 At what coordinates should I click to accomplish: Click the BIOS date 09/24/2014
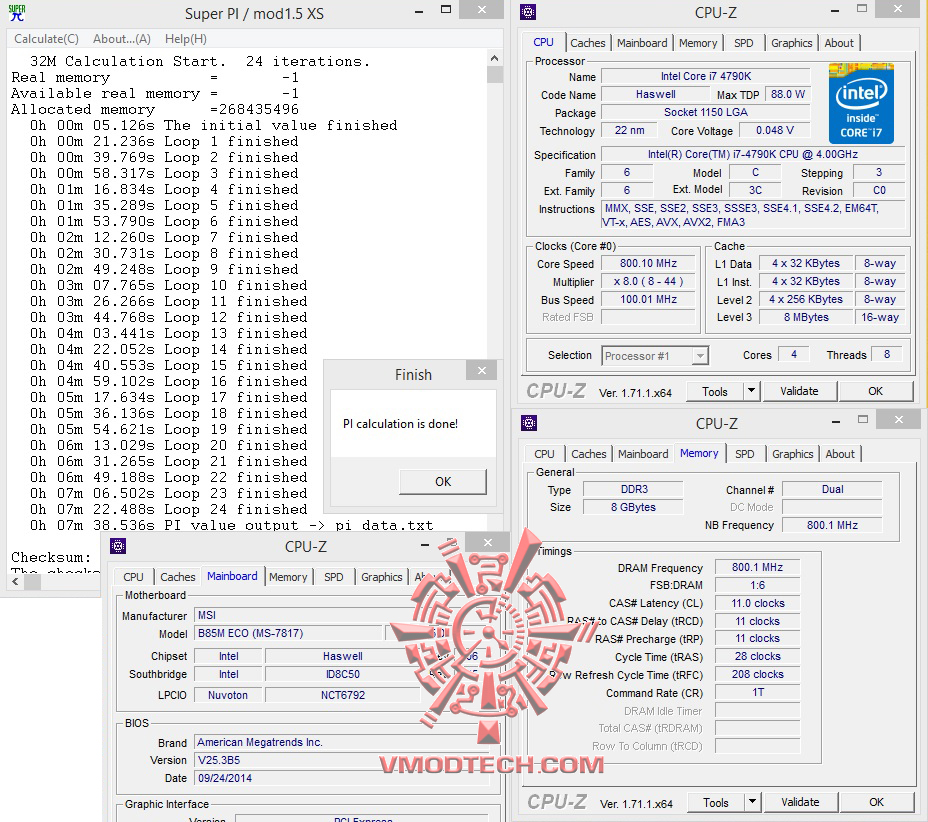tap(342, 778)
